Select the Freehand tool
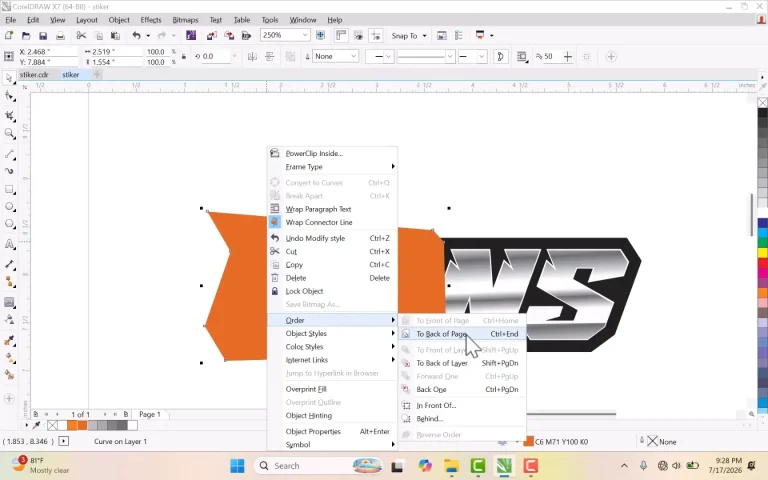768x480 pixels. click(9, 154)
